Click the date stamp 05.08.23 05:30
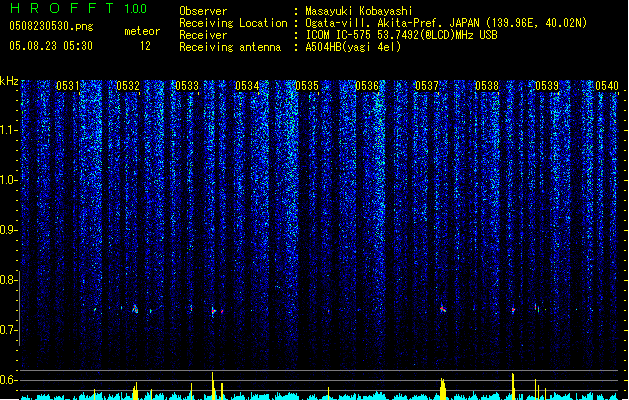 (x=51, y=46)
